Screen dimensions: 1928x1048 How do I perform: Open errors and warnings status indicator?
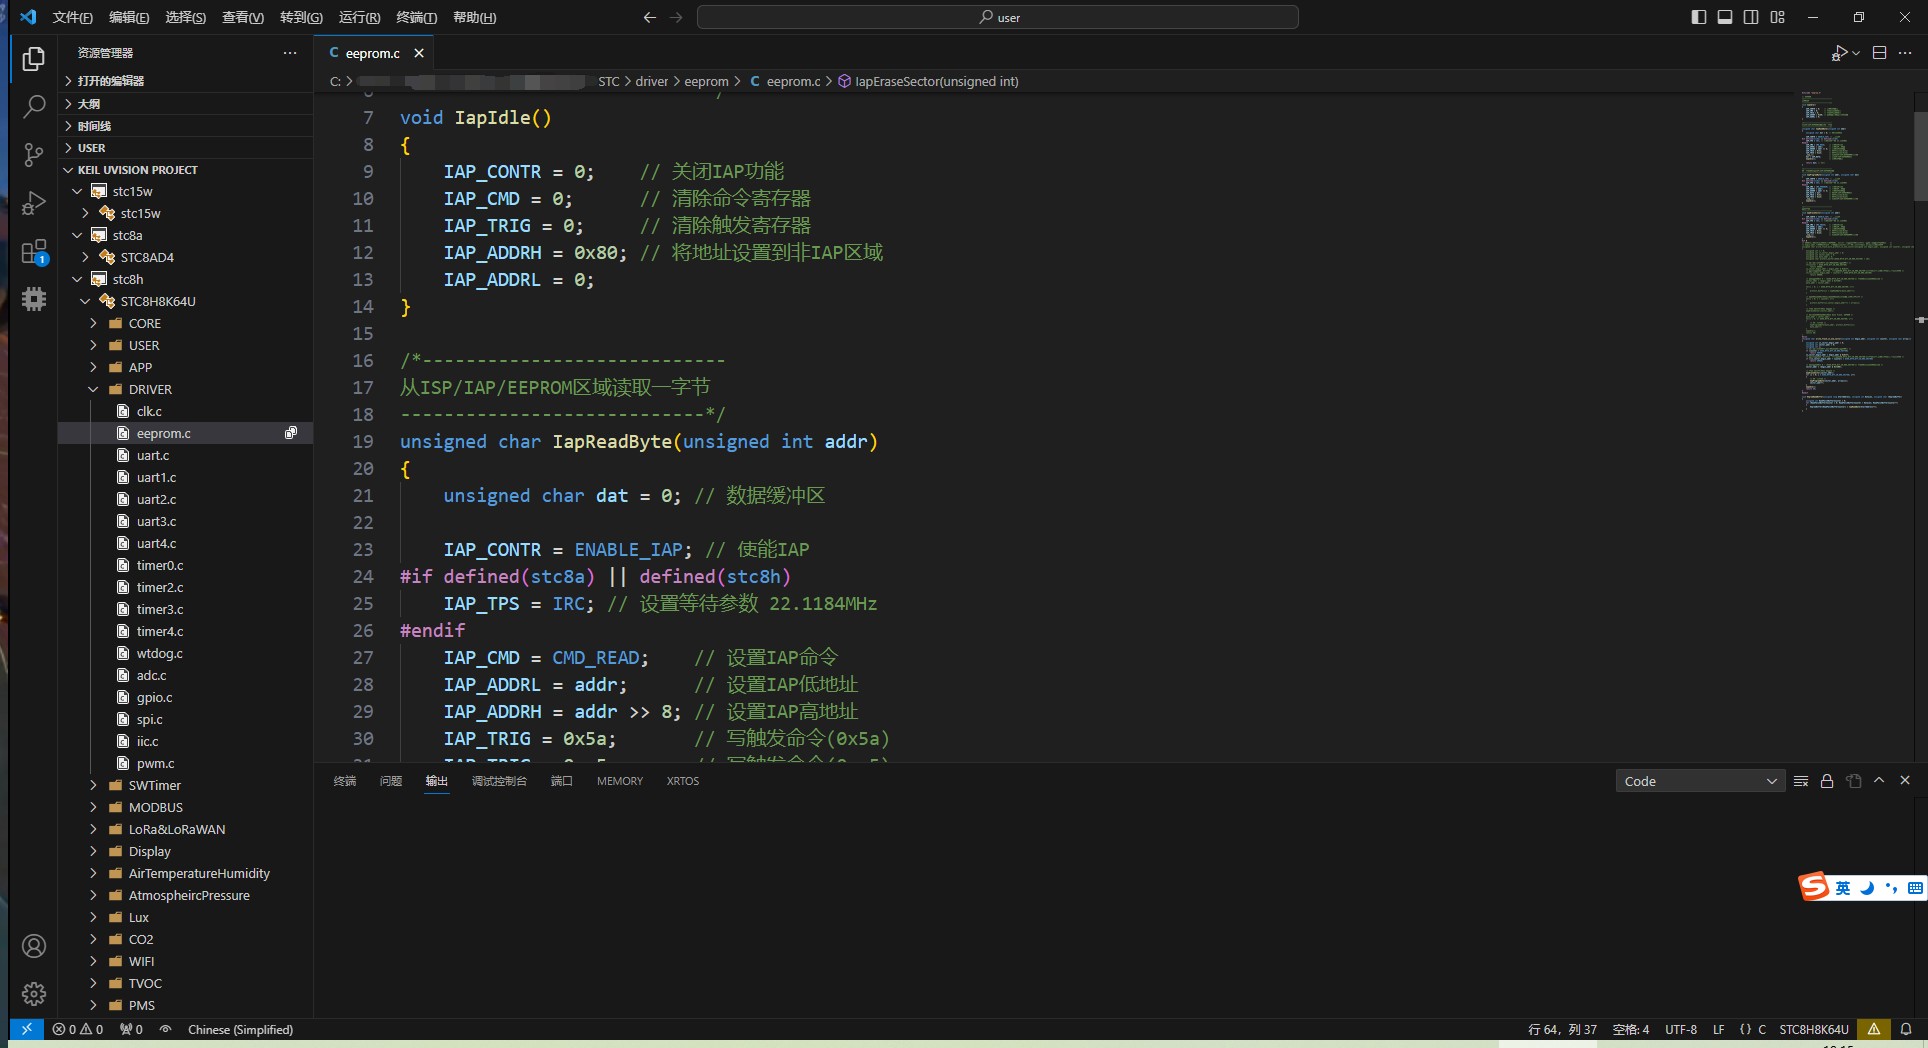pyautogui.click(x=78, y=1029)
